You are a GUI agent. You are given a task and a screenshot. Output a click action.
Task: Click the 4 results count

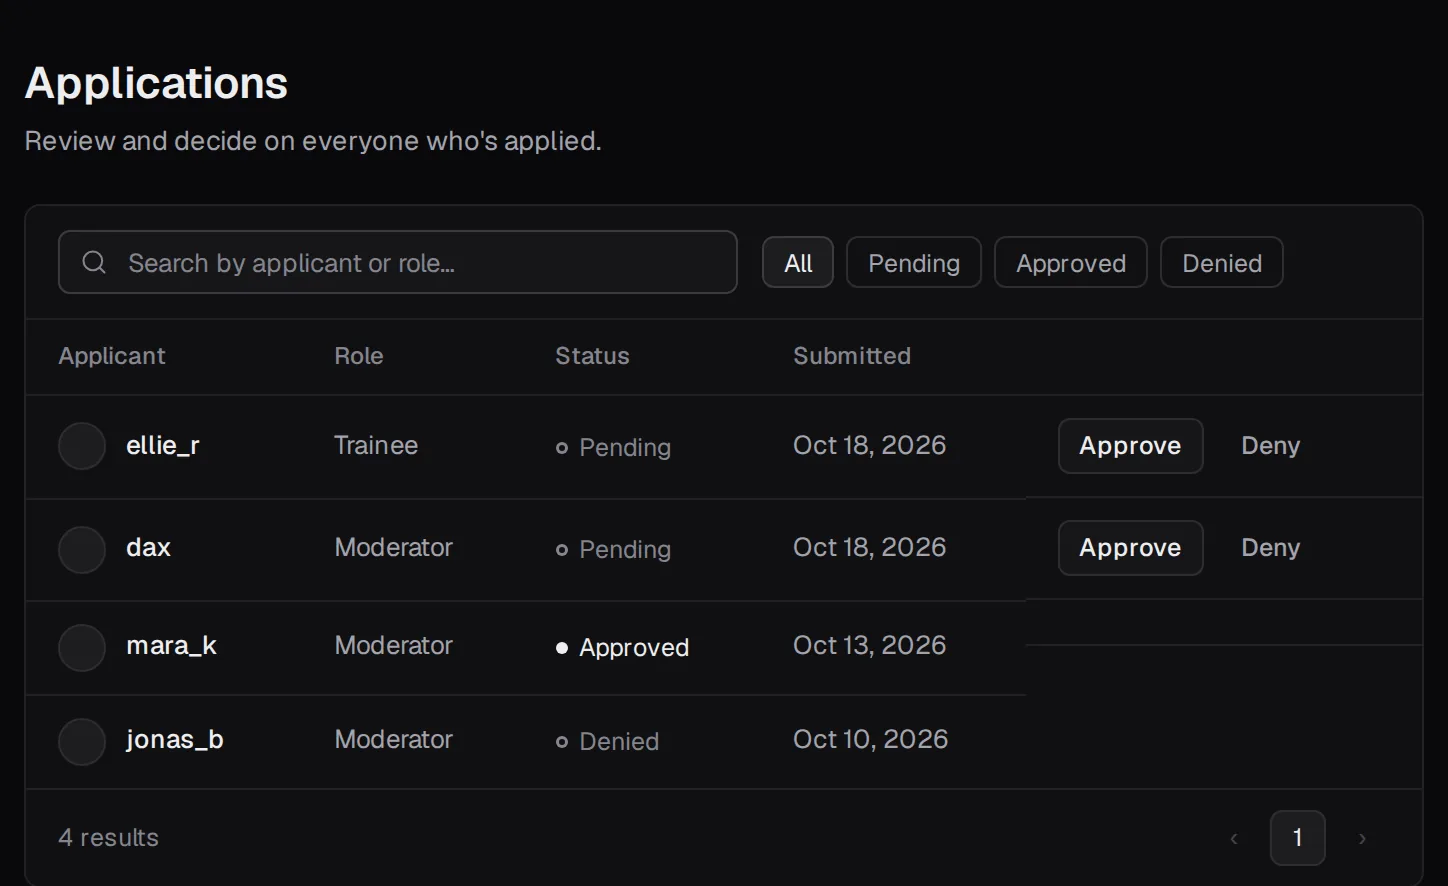pyautogui.click(x=109, y=838)
